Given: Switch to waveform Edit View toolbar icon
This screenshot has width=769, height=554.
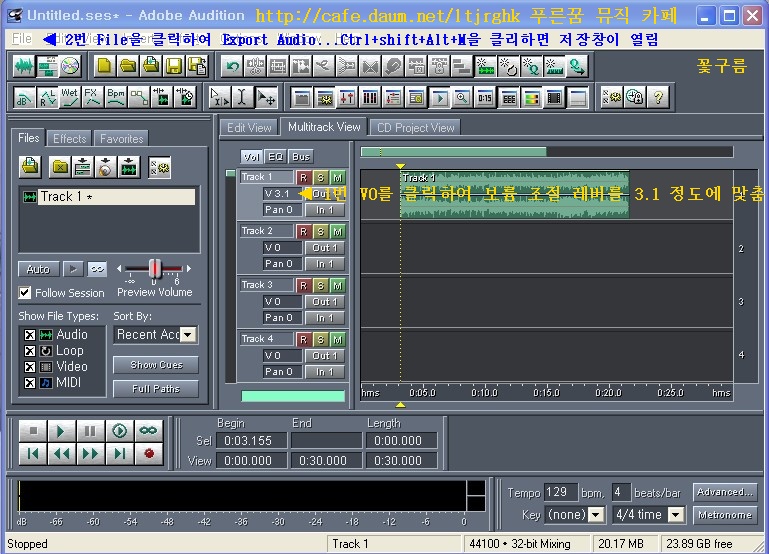Looking at the screenshot, I should click(24, 66).
